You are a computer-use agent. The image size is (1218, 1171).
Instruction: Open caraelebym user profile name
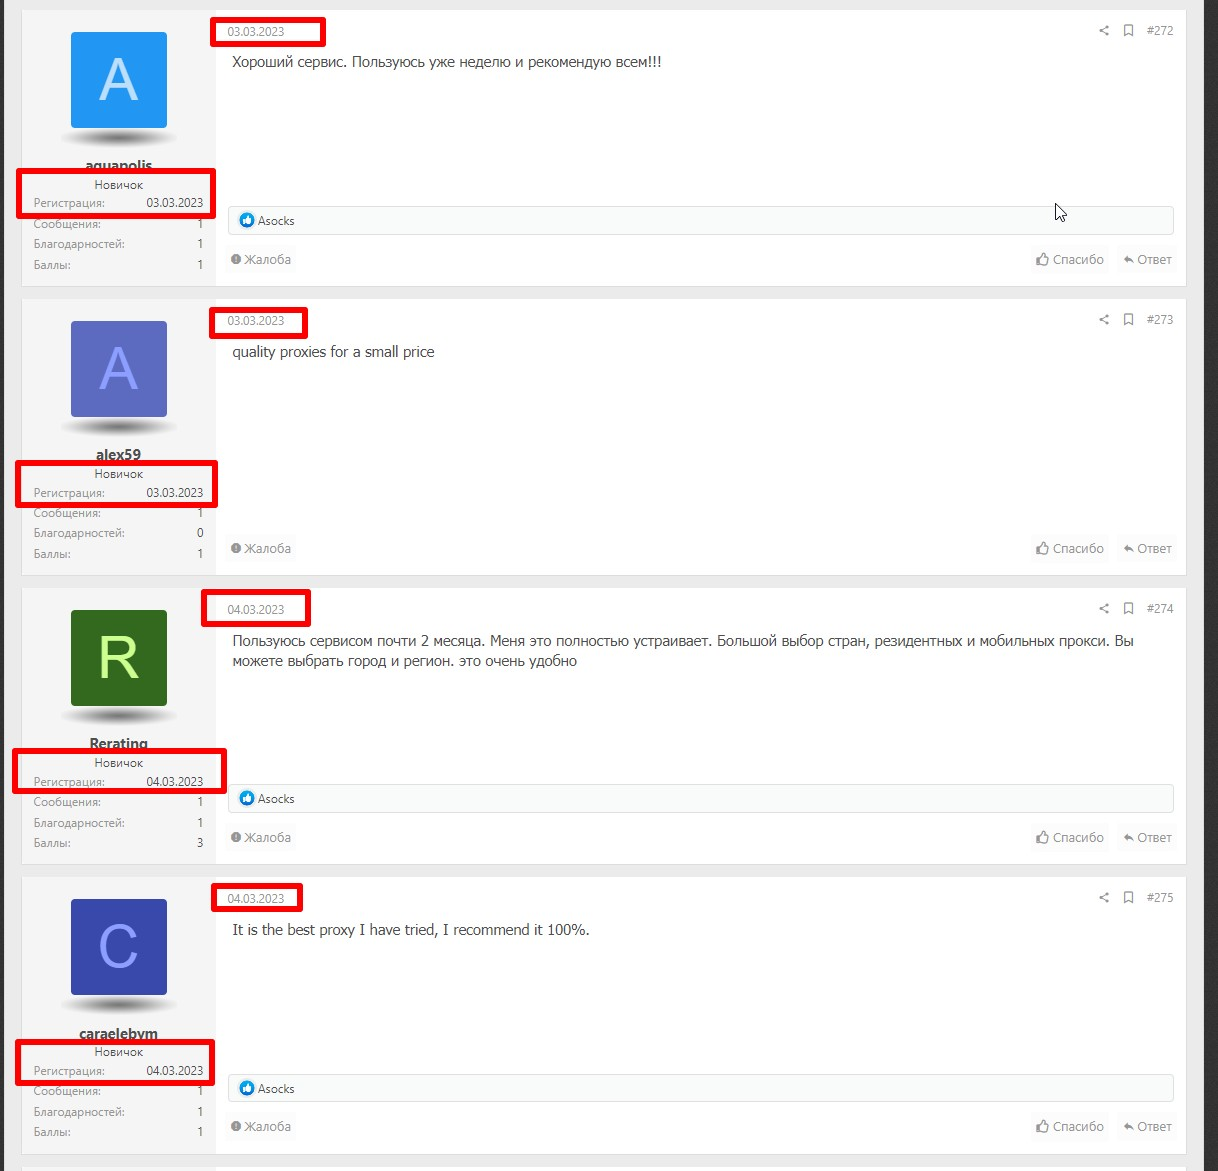(119, 1034)
